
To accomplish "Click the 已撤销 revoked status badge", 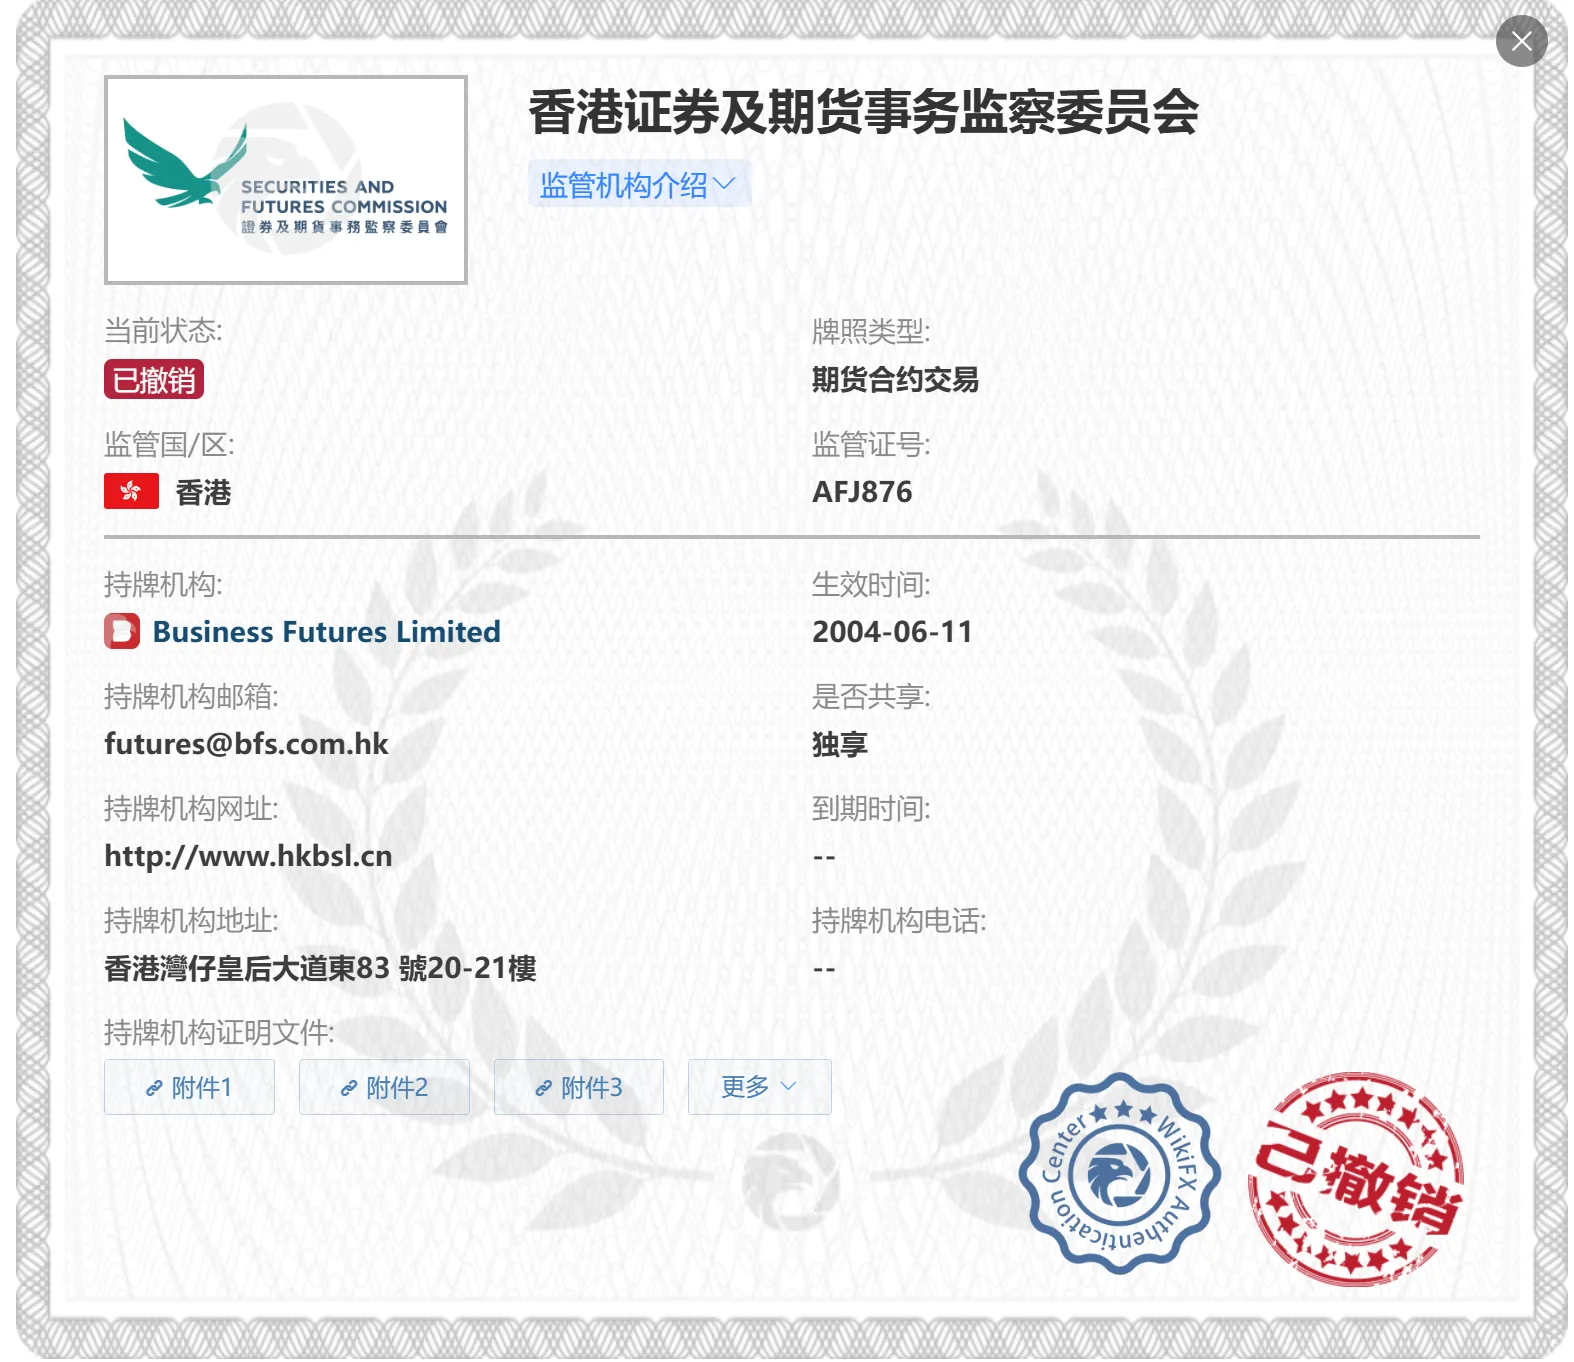I will tap(154, 380).
